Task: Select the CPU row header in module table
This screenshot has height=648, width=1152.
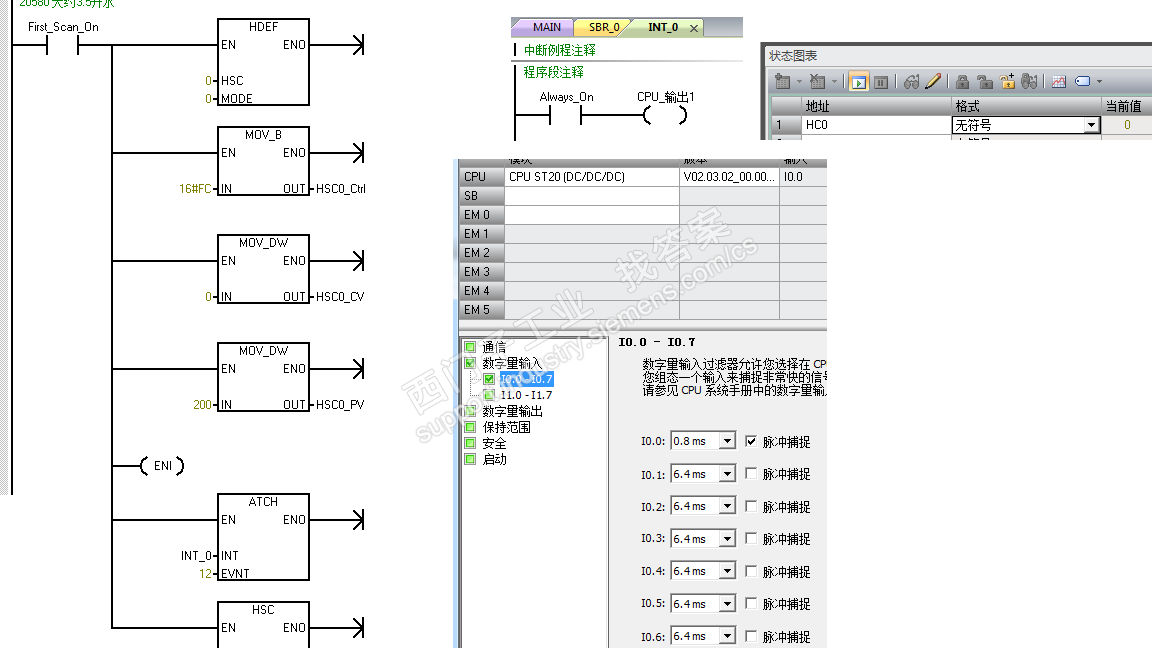Action: pos(481,177)
